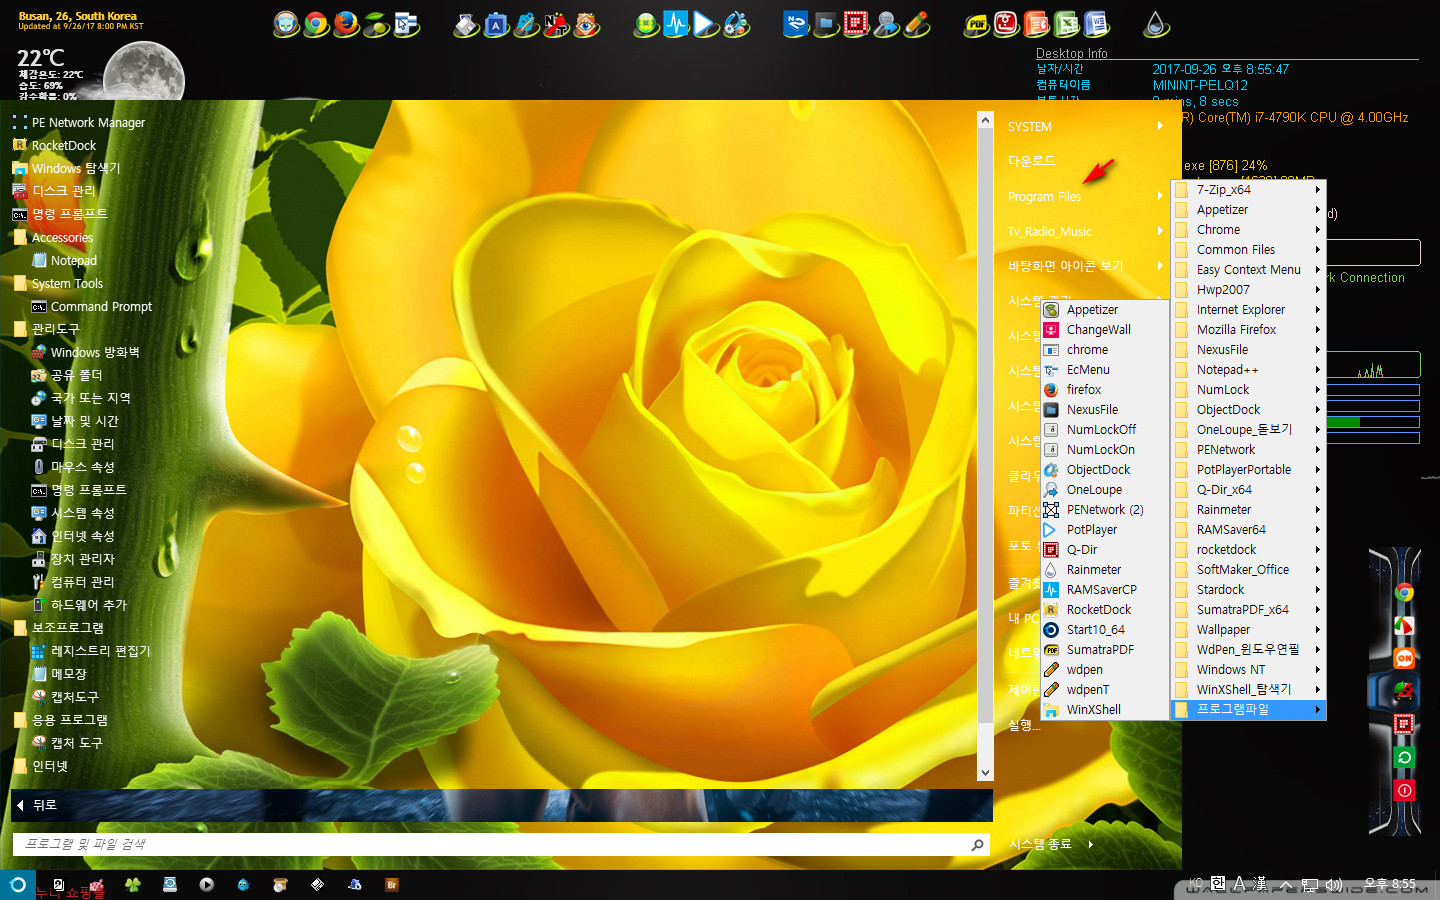Expand 시스템 종료 shutdown options arrow
The width and height of the screenshot is (1440, 900).
coord(1090,845)
